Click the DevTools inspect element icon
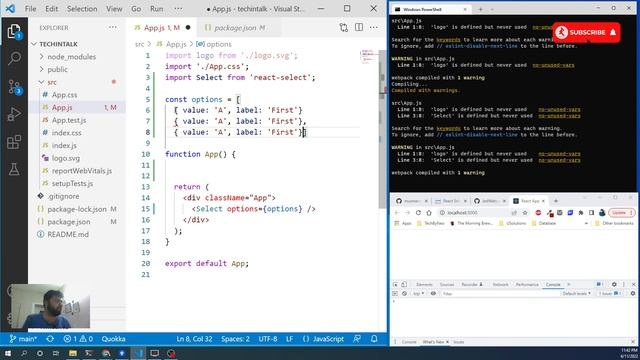This screenshot has height=360, width=640. [x=395, y=284]
